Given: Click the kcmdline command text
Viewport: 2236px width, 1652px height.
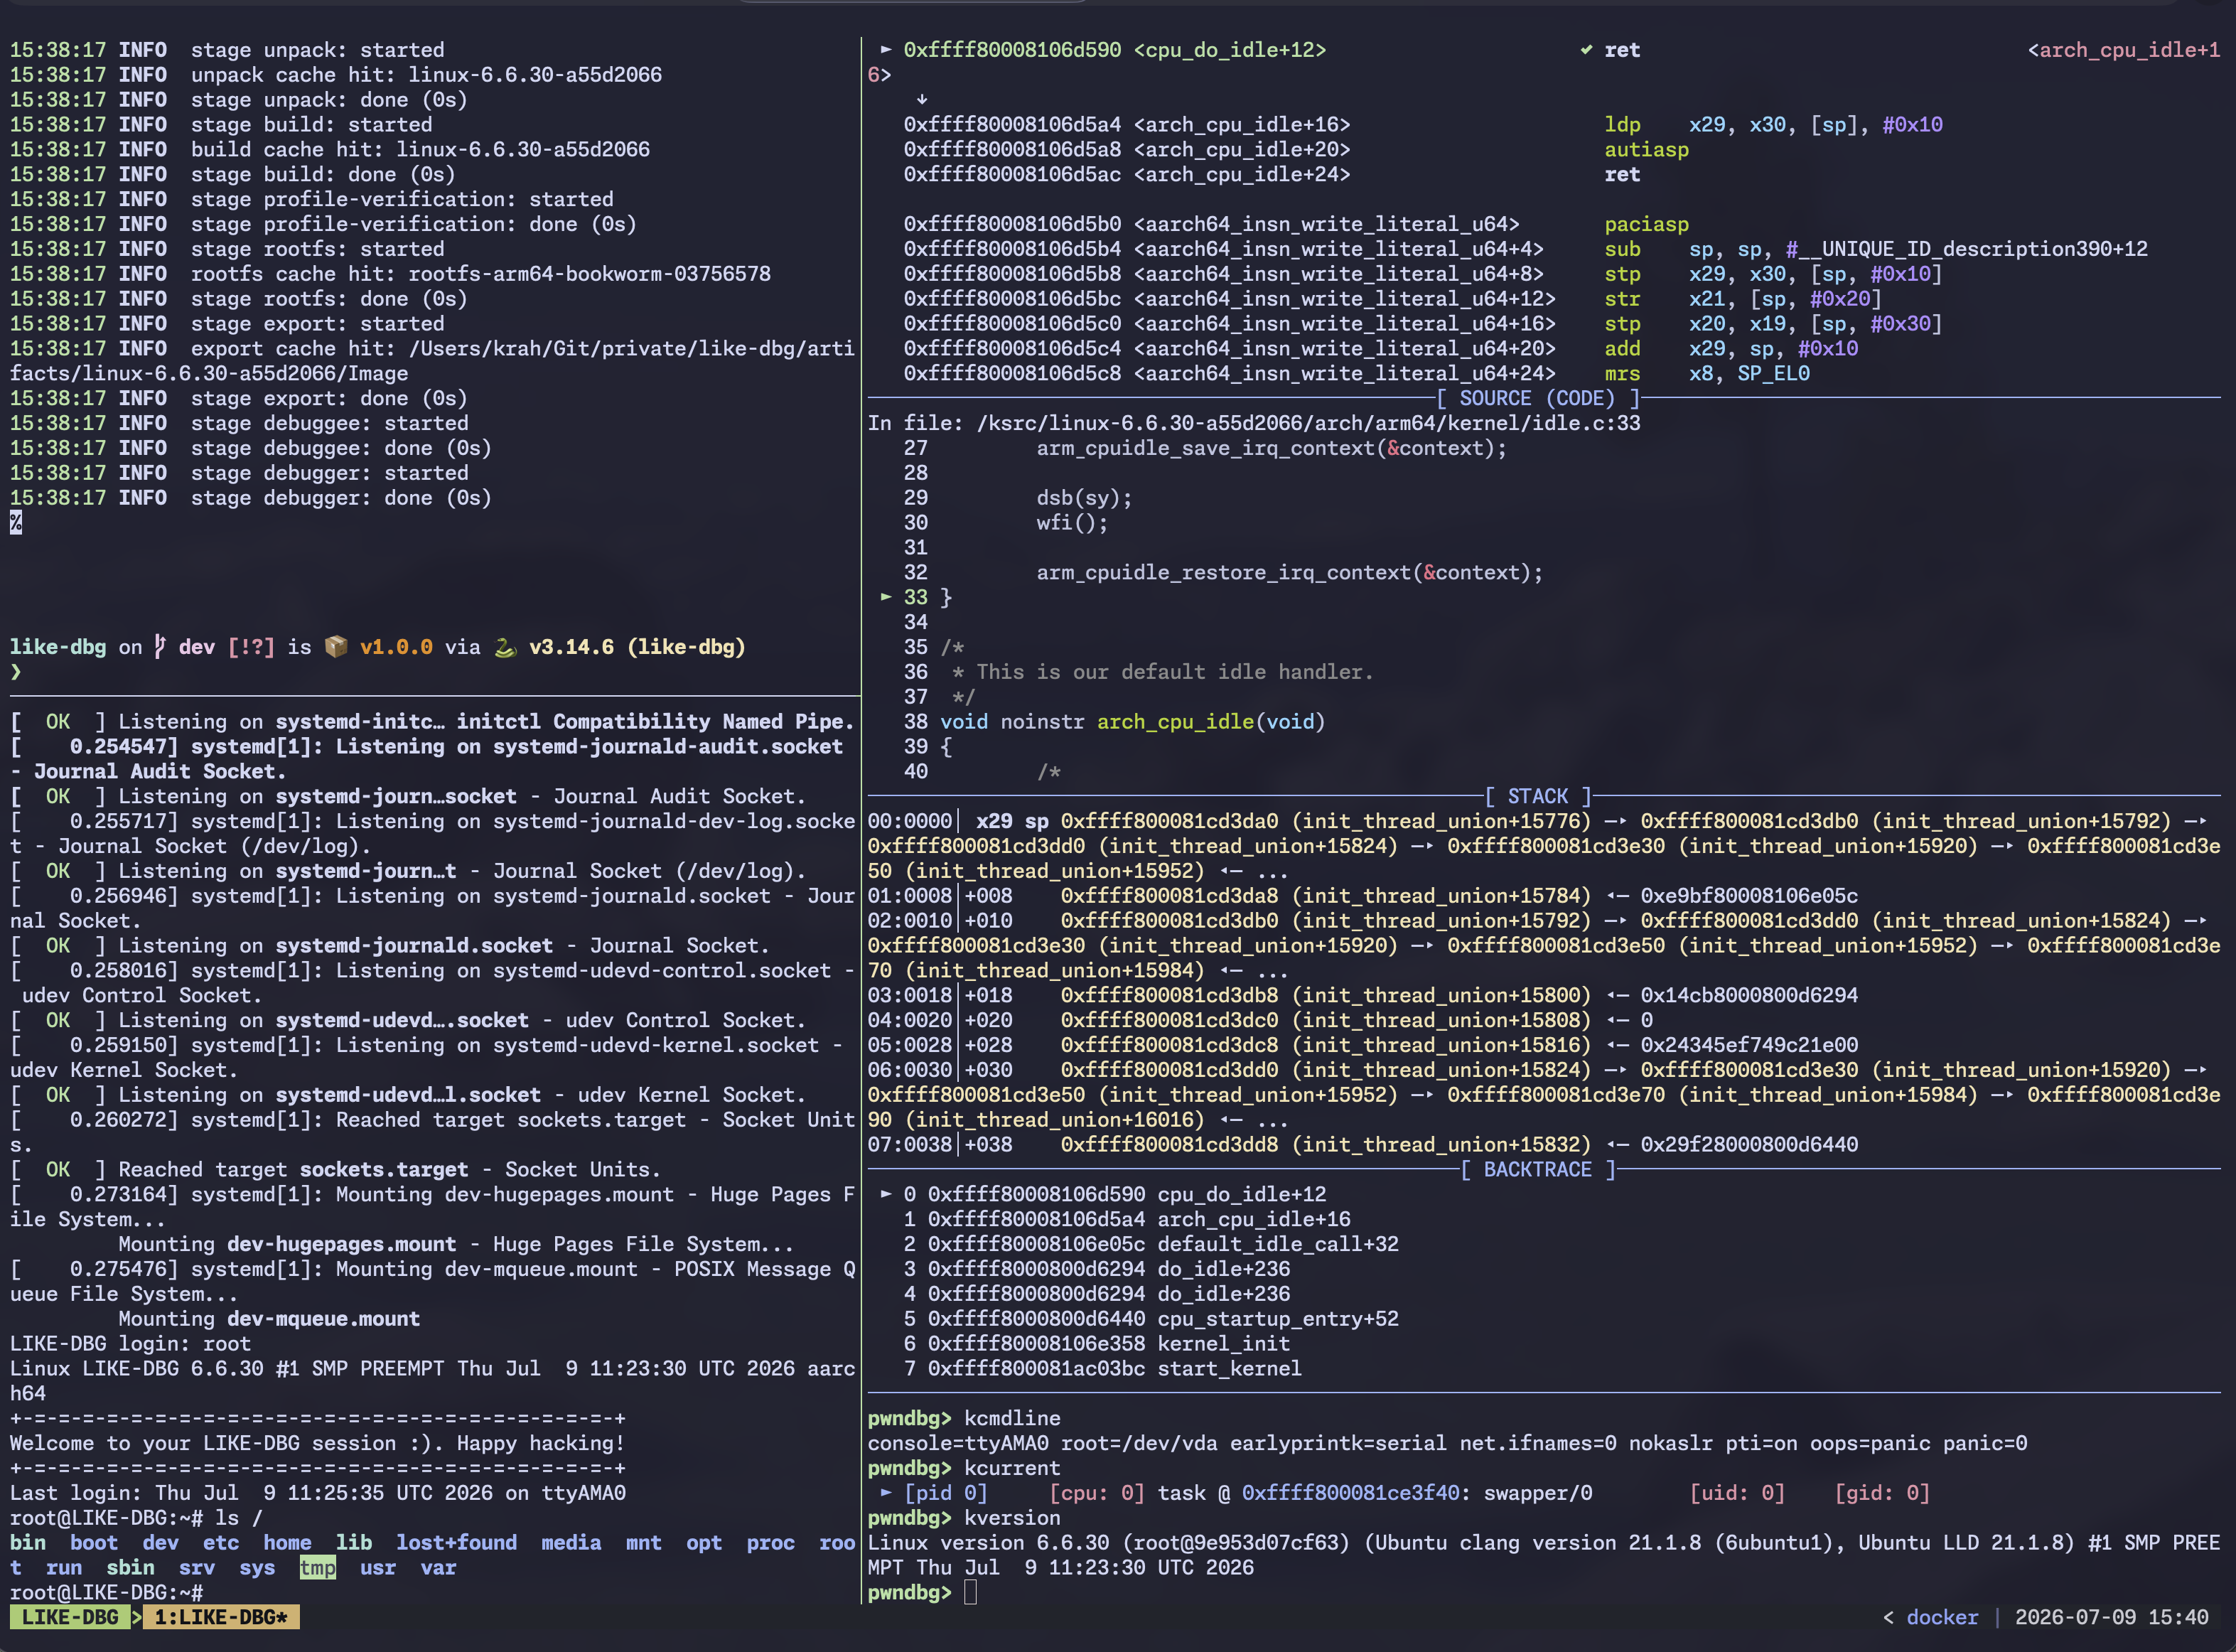Looking at the screenshot, I should point(1012,1418).
